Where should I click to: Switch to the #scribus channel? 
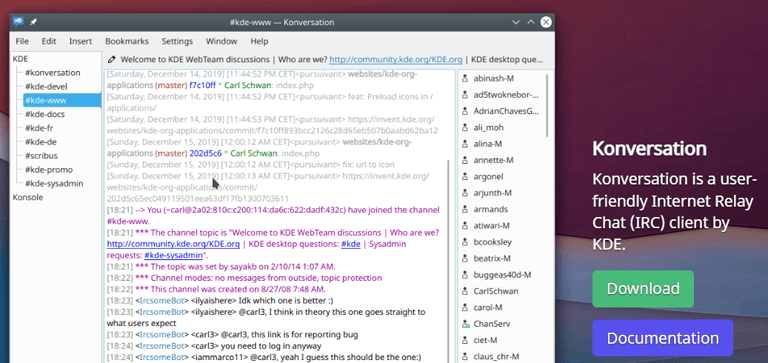click(41, 156)
